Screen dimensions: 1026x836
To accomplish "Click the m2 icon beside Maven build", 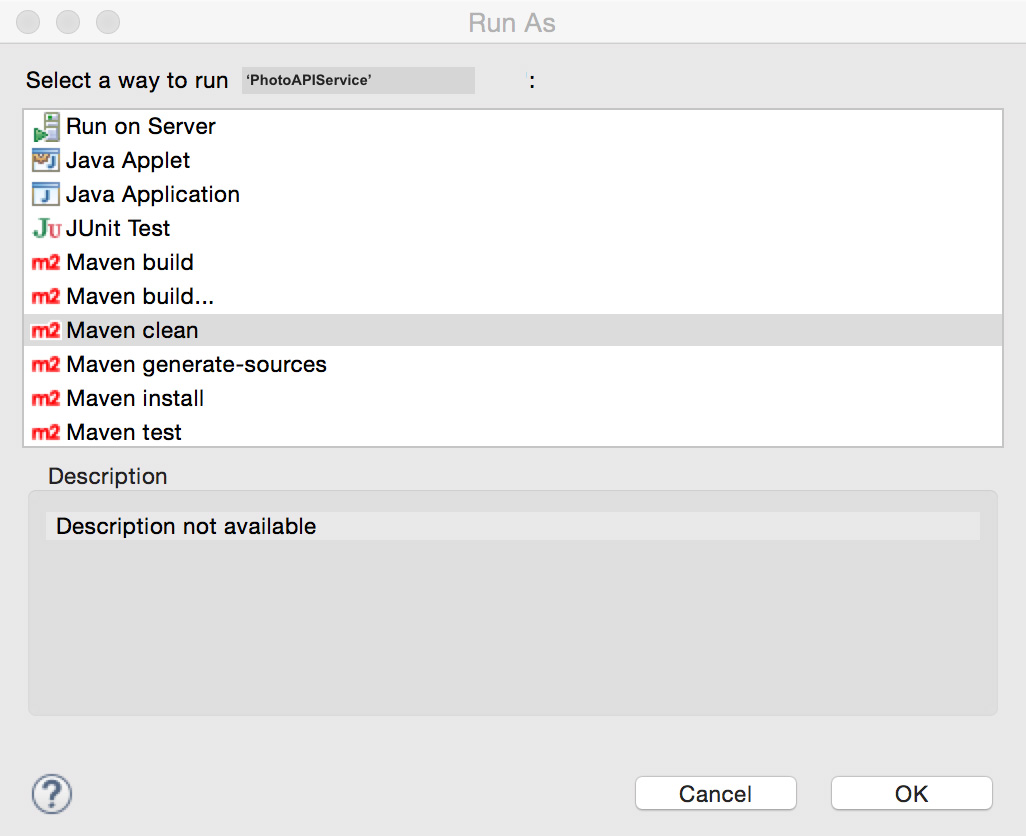I will [x=46, y=263].
